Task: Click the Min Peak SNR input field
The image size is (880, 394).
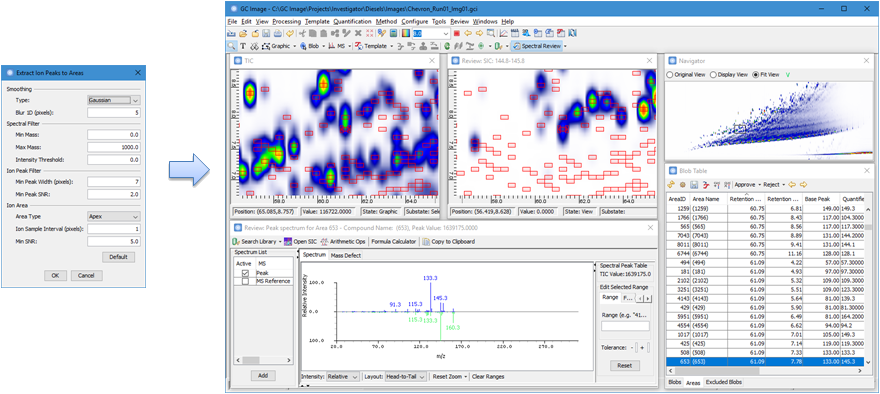Action: tap(114, 194)
